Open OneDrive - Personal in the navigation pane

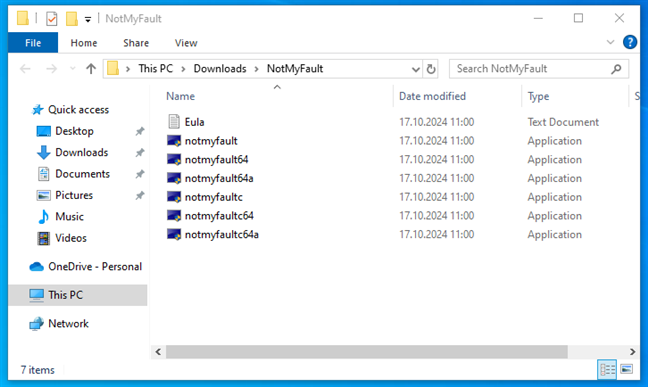coord(95,267)
